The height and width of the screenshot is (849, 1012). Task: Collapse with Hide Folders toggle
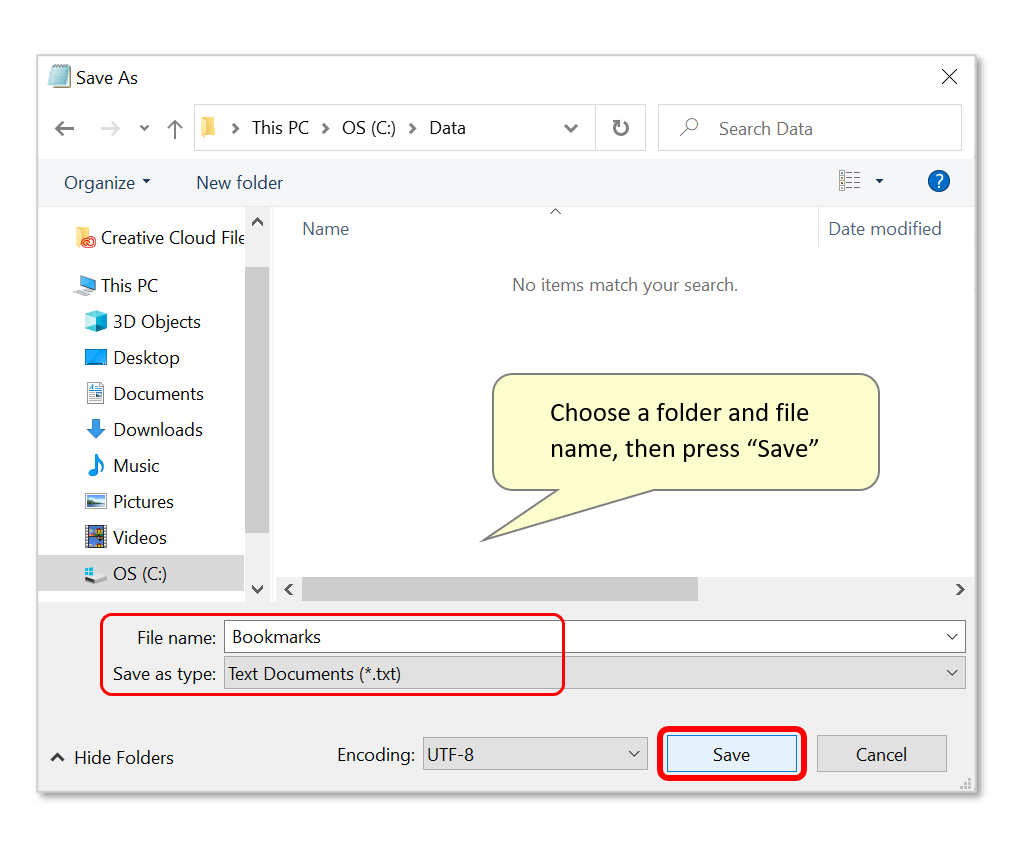(113, 757)
